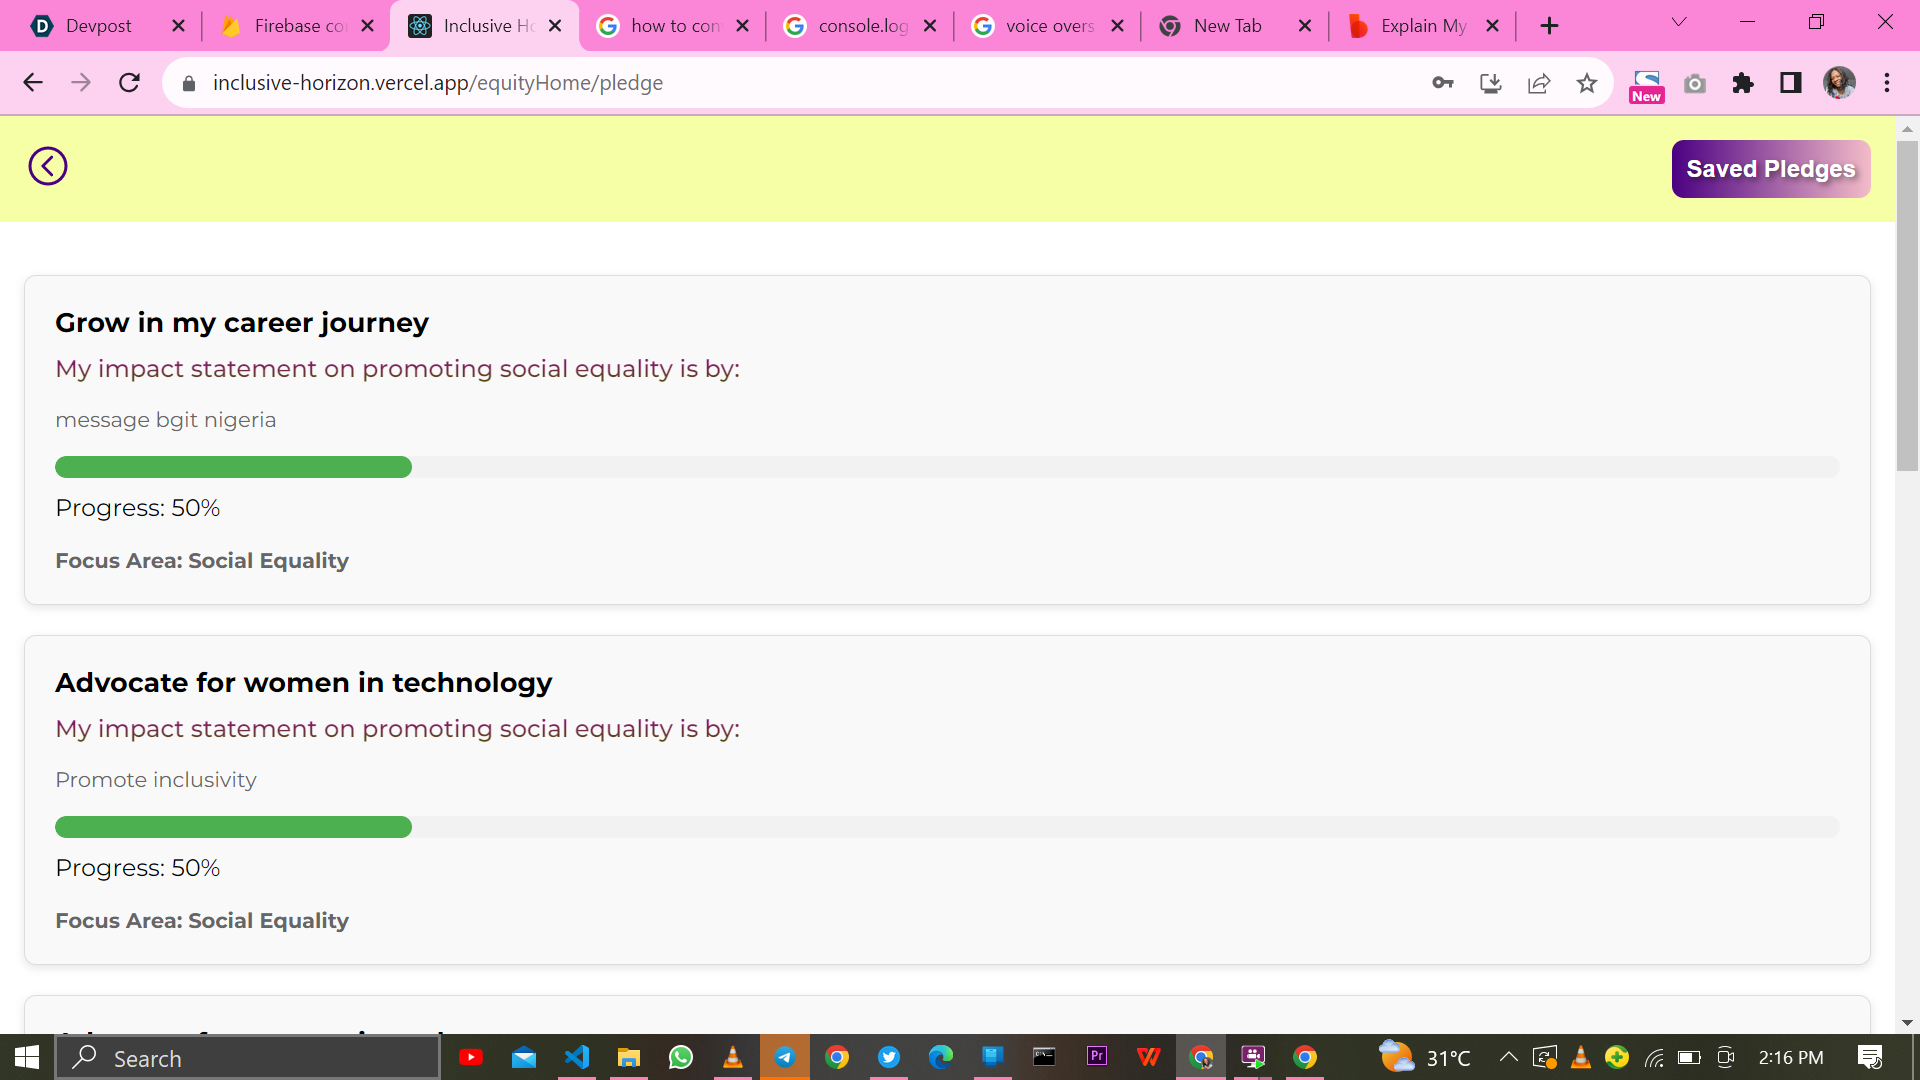
Task: Reload the current page
Action: (x=129, y=83)
